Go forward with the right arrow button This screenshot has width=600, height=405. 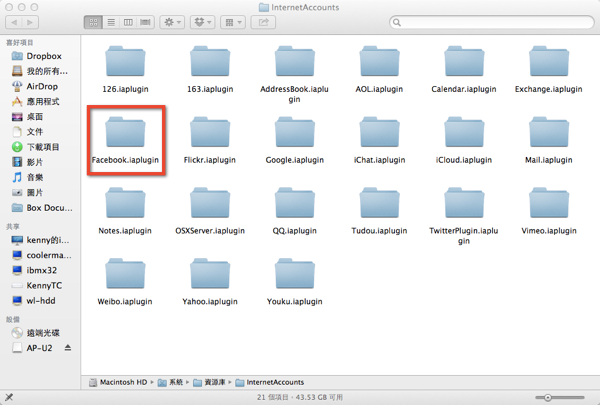30,22
